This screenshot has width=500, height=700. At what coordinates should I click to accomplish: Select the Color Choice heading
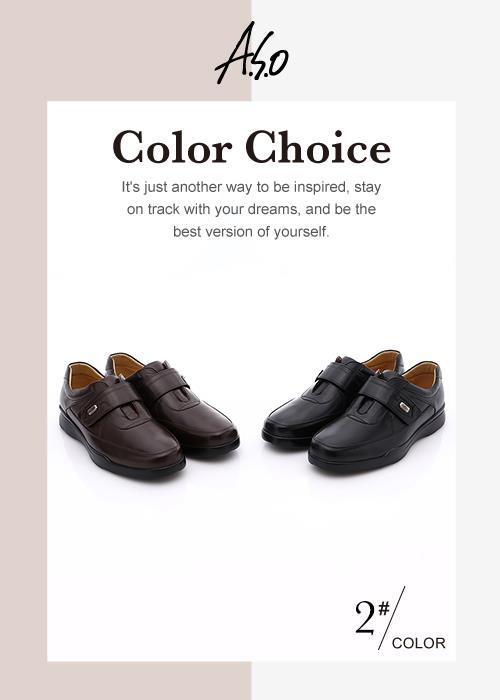coord(251,147)
